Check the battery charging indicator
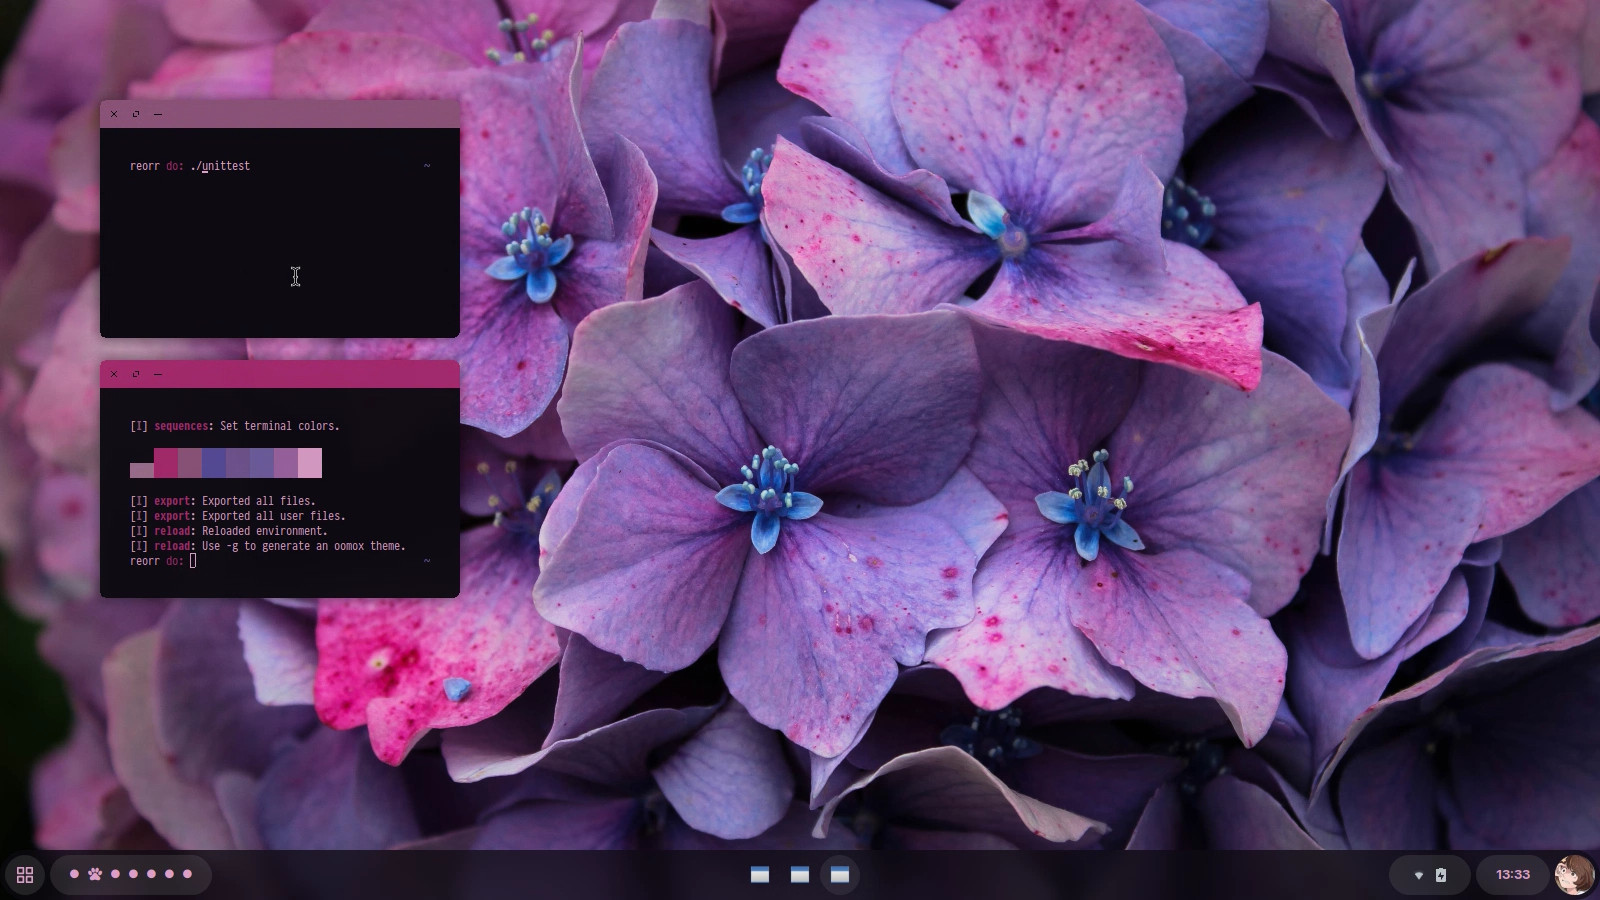This screenshot has height=900, width=1600. point(1441,875)
